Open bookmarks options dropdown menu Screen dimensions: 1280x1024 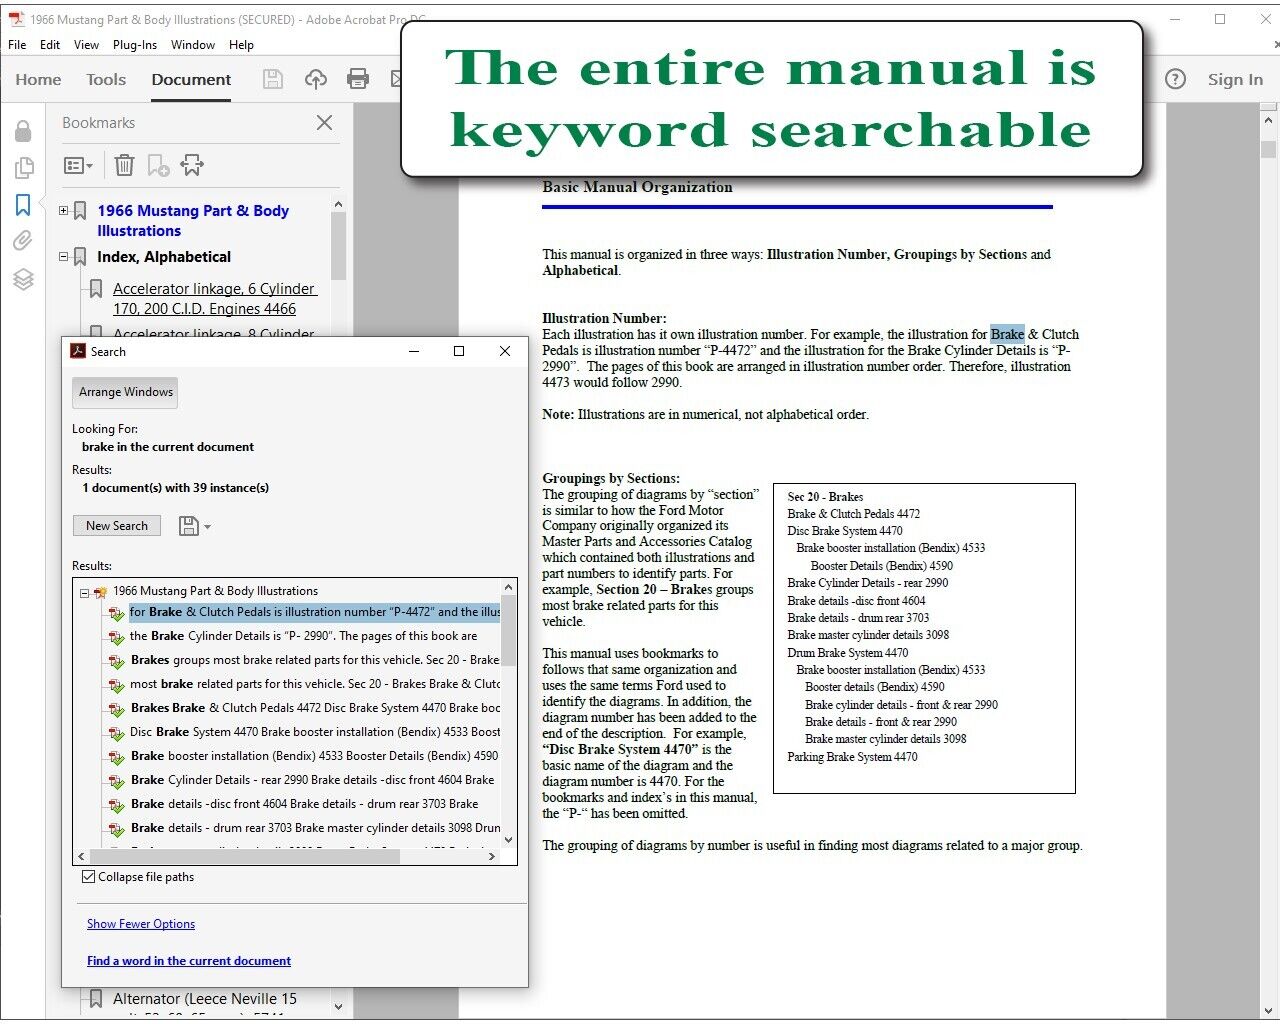[x=78, y=165]
